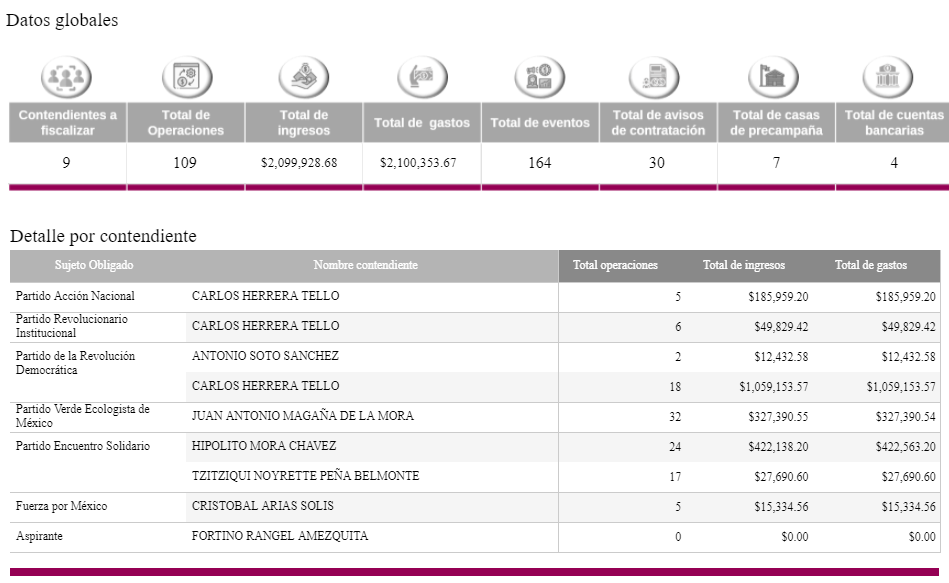Click the avisos de contratación icon

pos(657,78)
